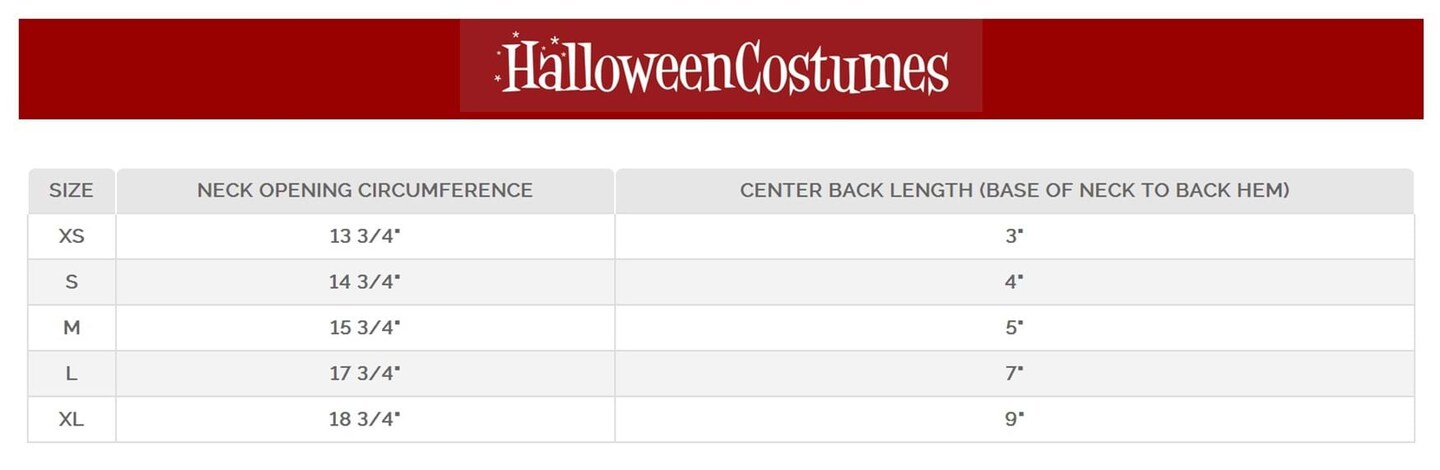1440x470 pixels.
Task: Click the 18 3/4" neck measurement
Action: coord(365,420)
